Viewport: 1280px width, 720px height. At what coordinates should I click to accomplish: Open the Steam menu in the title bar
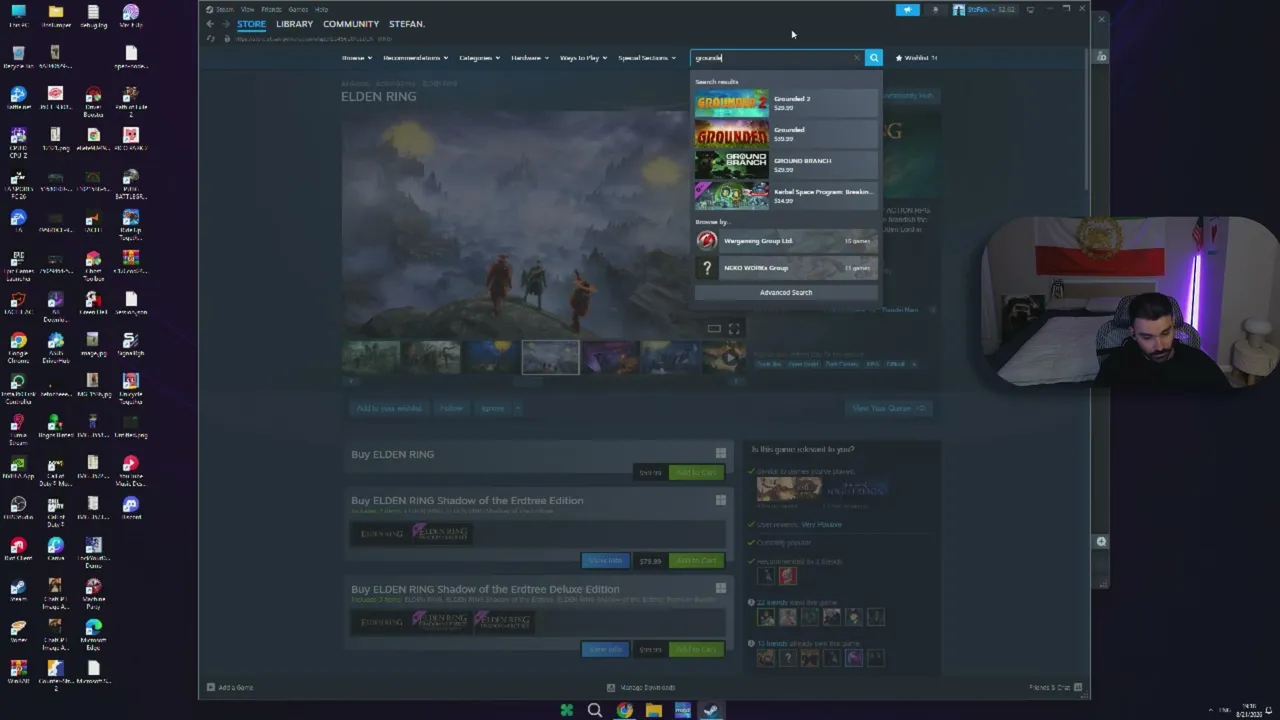click(x=224, y=9)
